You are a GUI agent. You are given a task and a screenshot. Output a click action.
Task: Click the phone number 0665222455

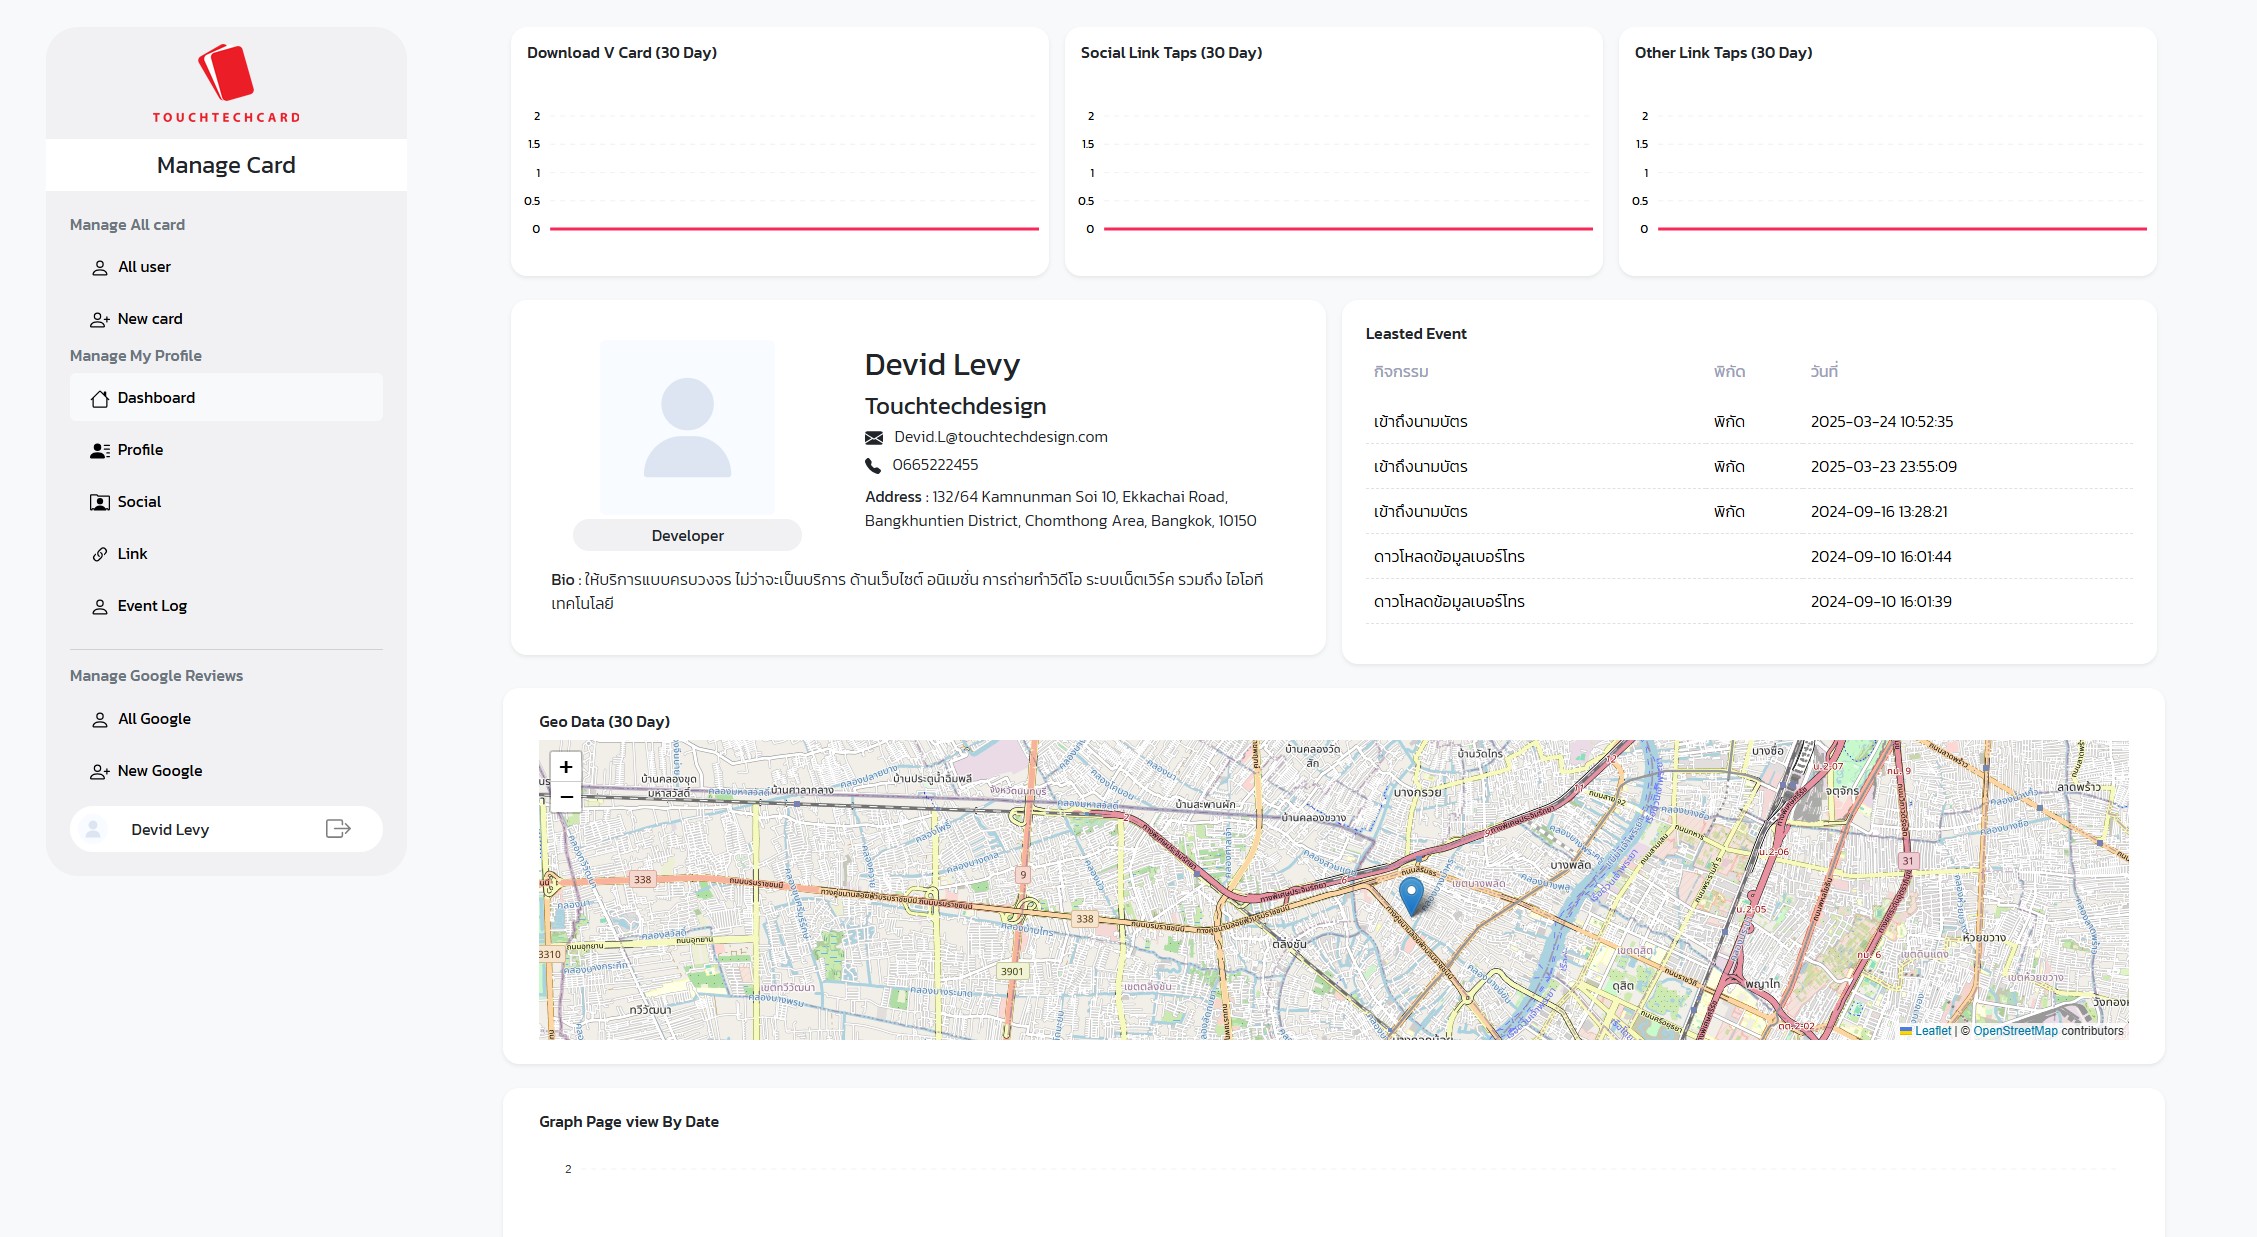(x=935, y=465)
